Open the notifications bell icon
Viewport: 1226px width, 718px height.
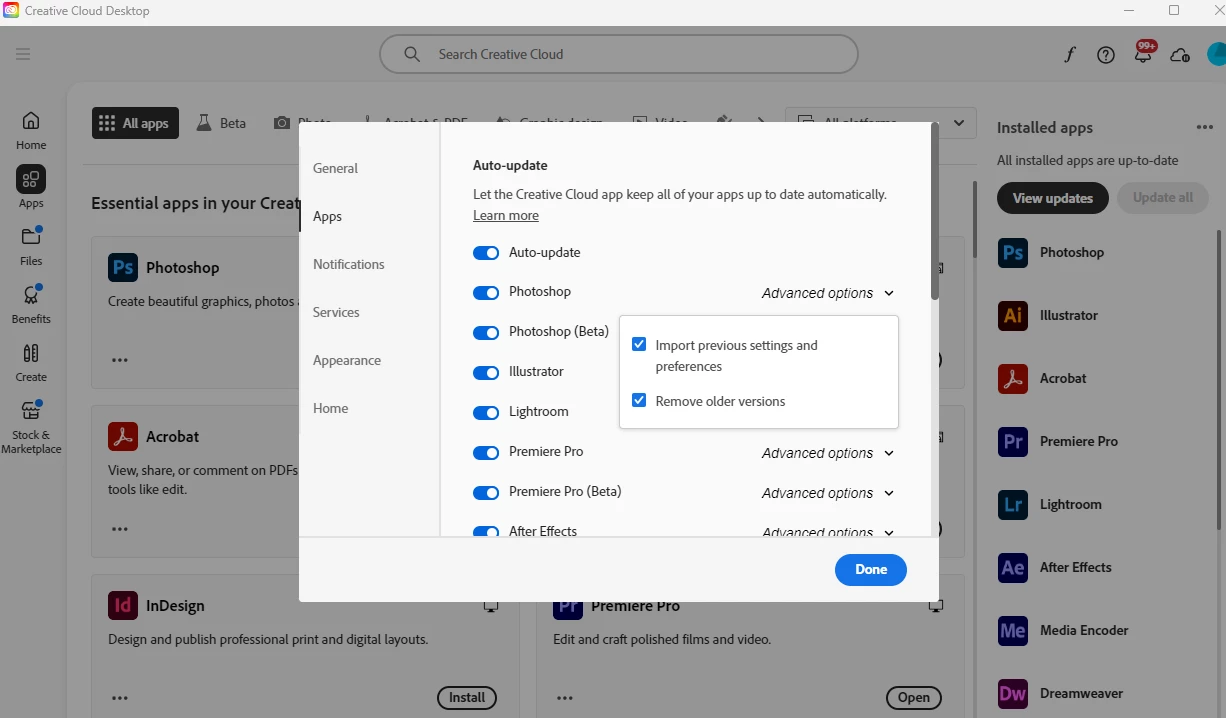tap(1143, 54)
